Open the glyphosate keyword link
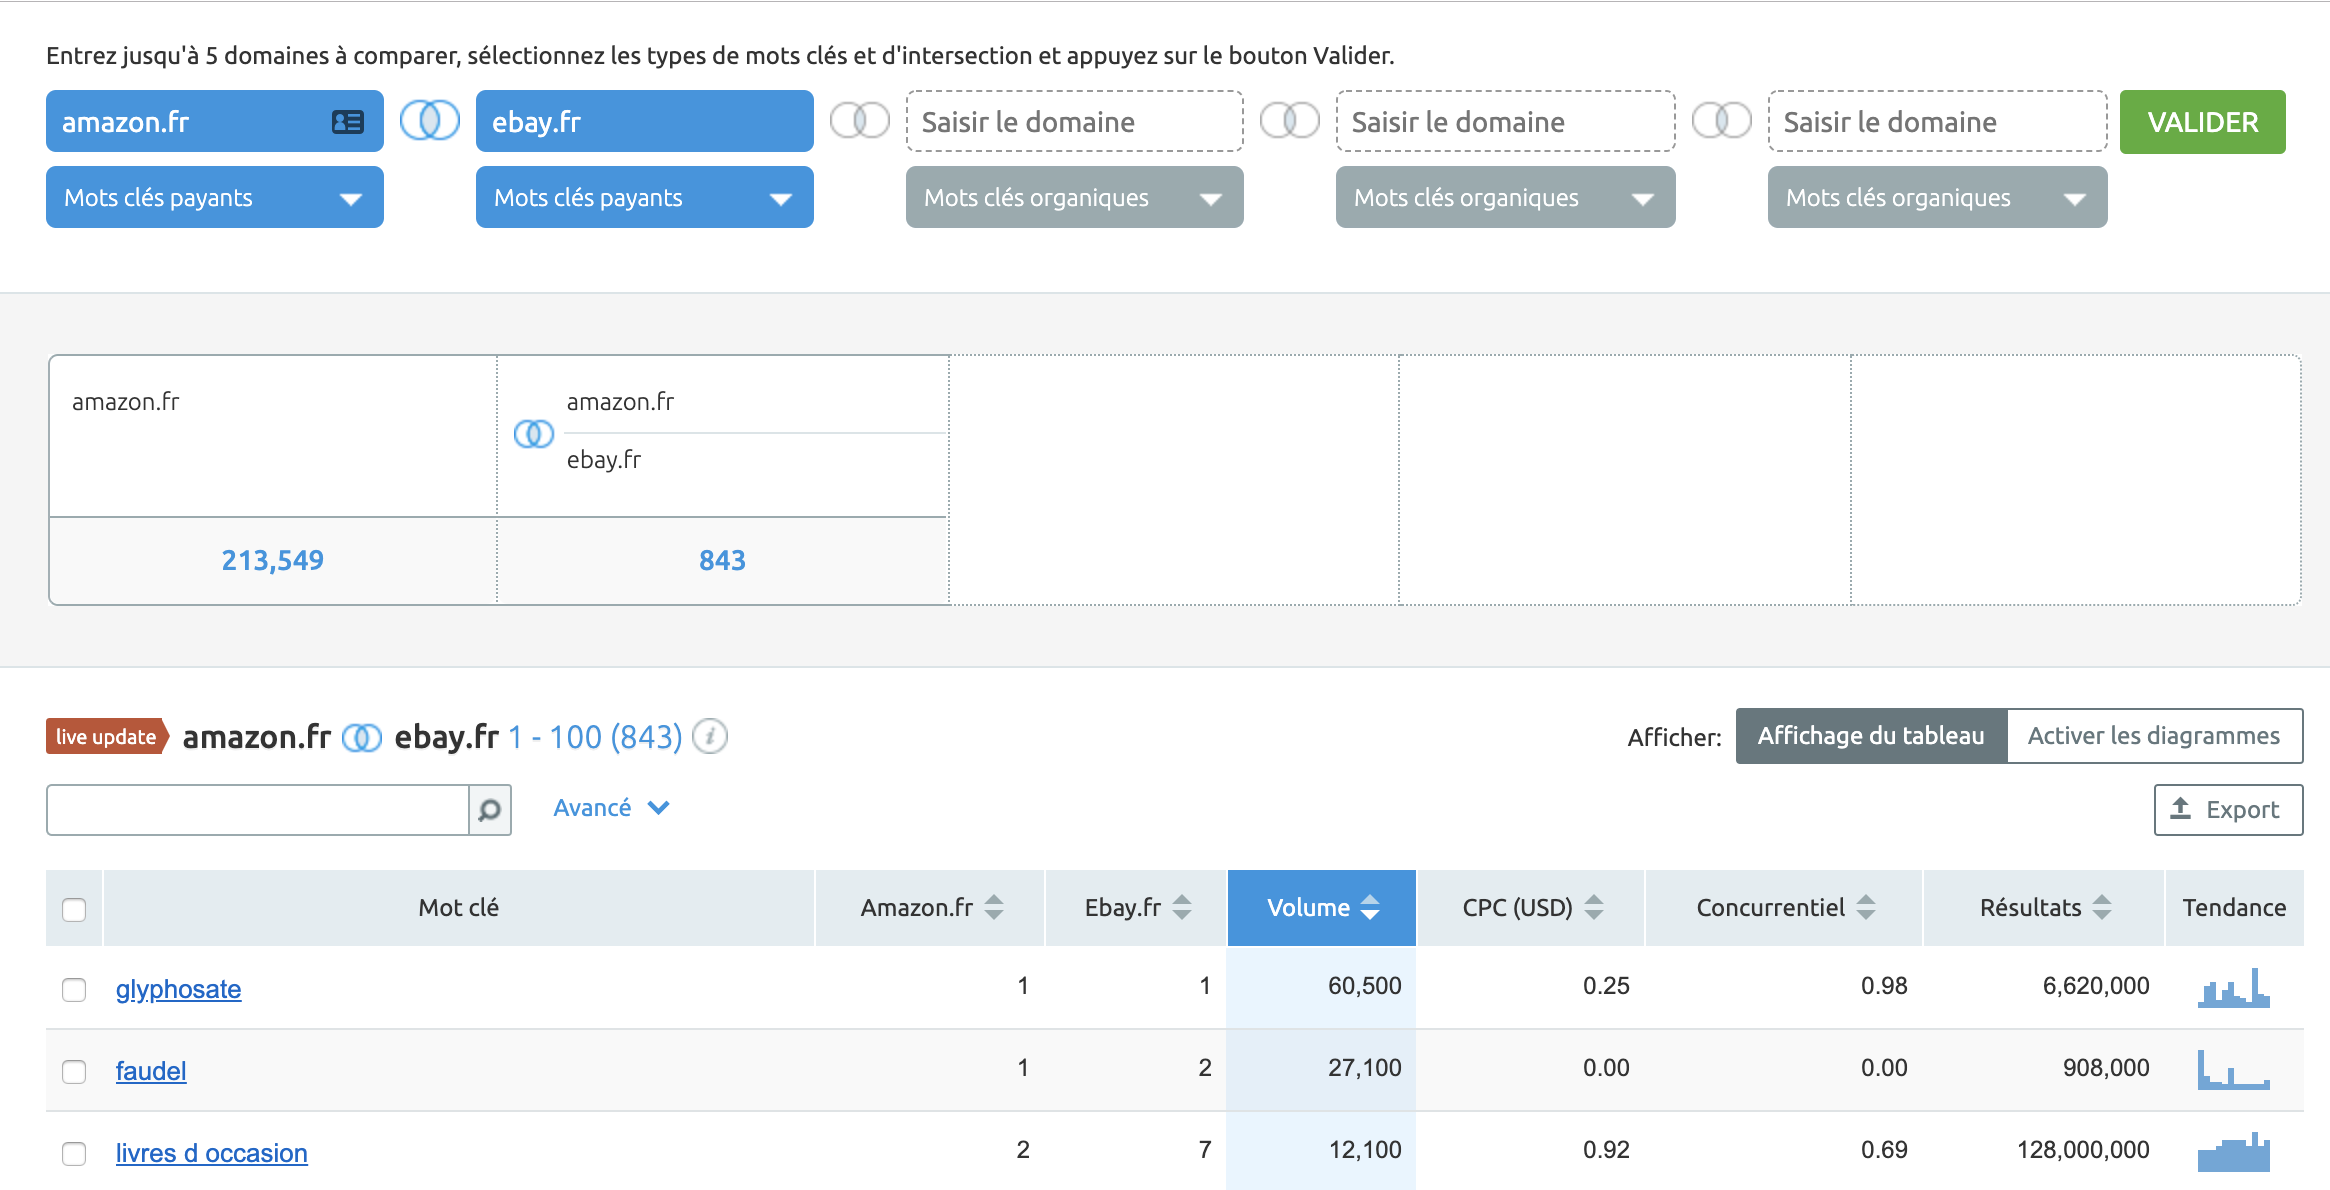Screen dimensions: 2330x1190 point(178,989)
